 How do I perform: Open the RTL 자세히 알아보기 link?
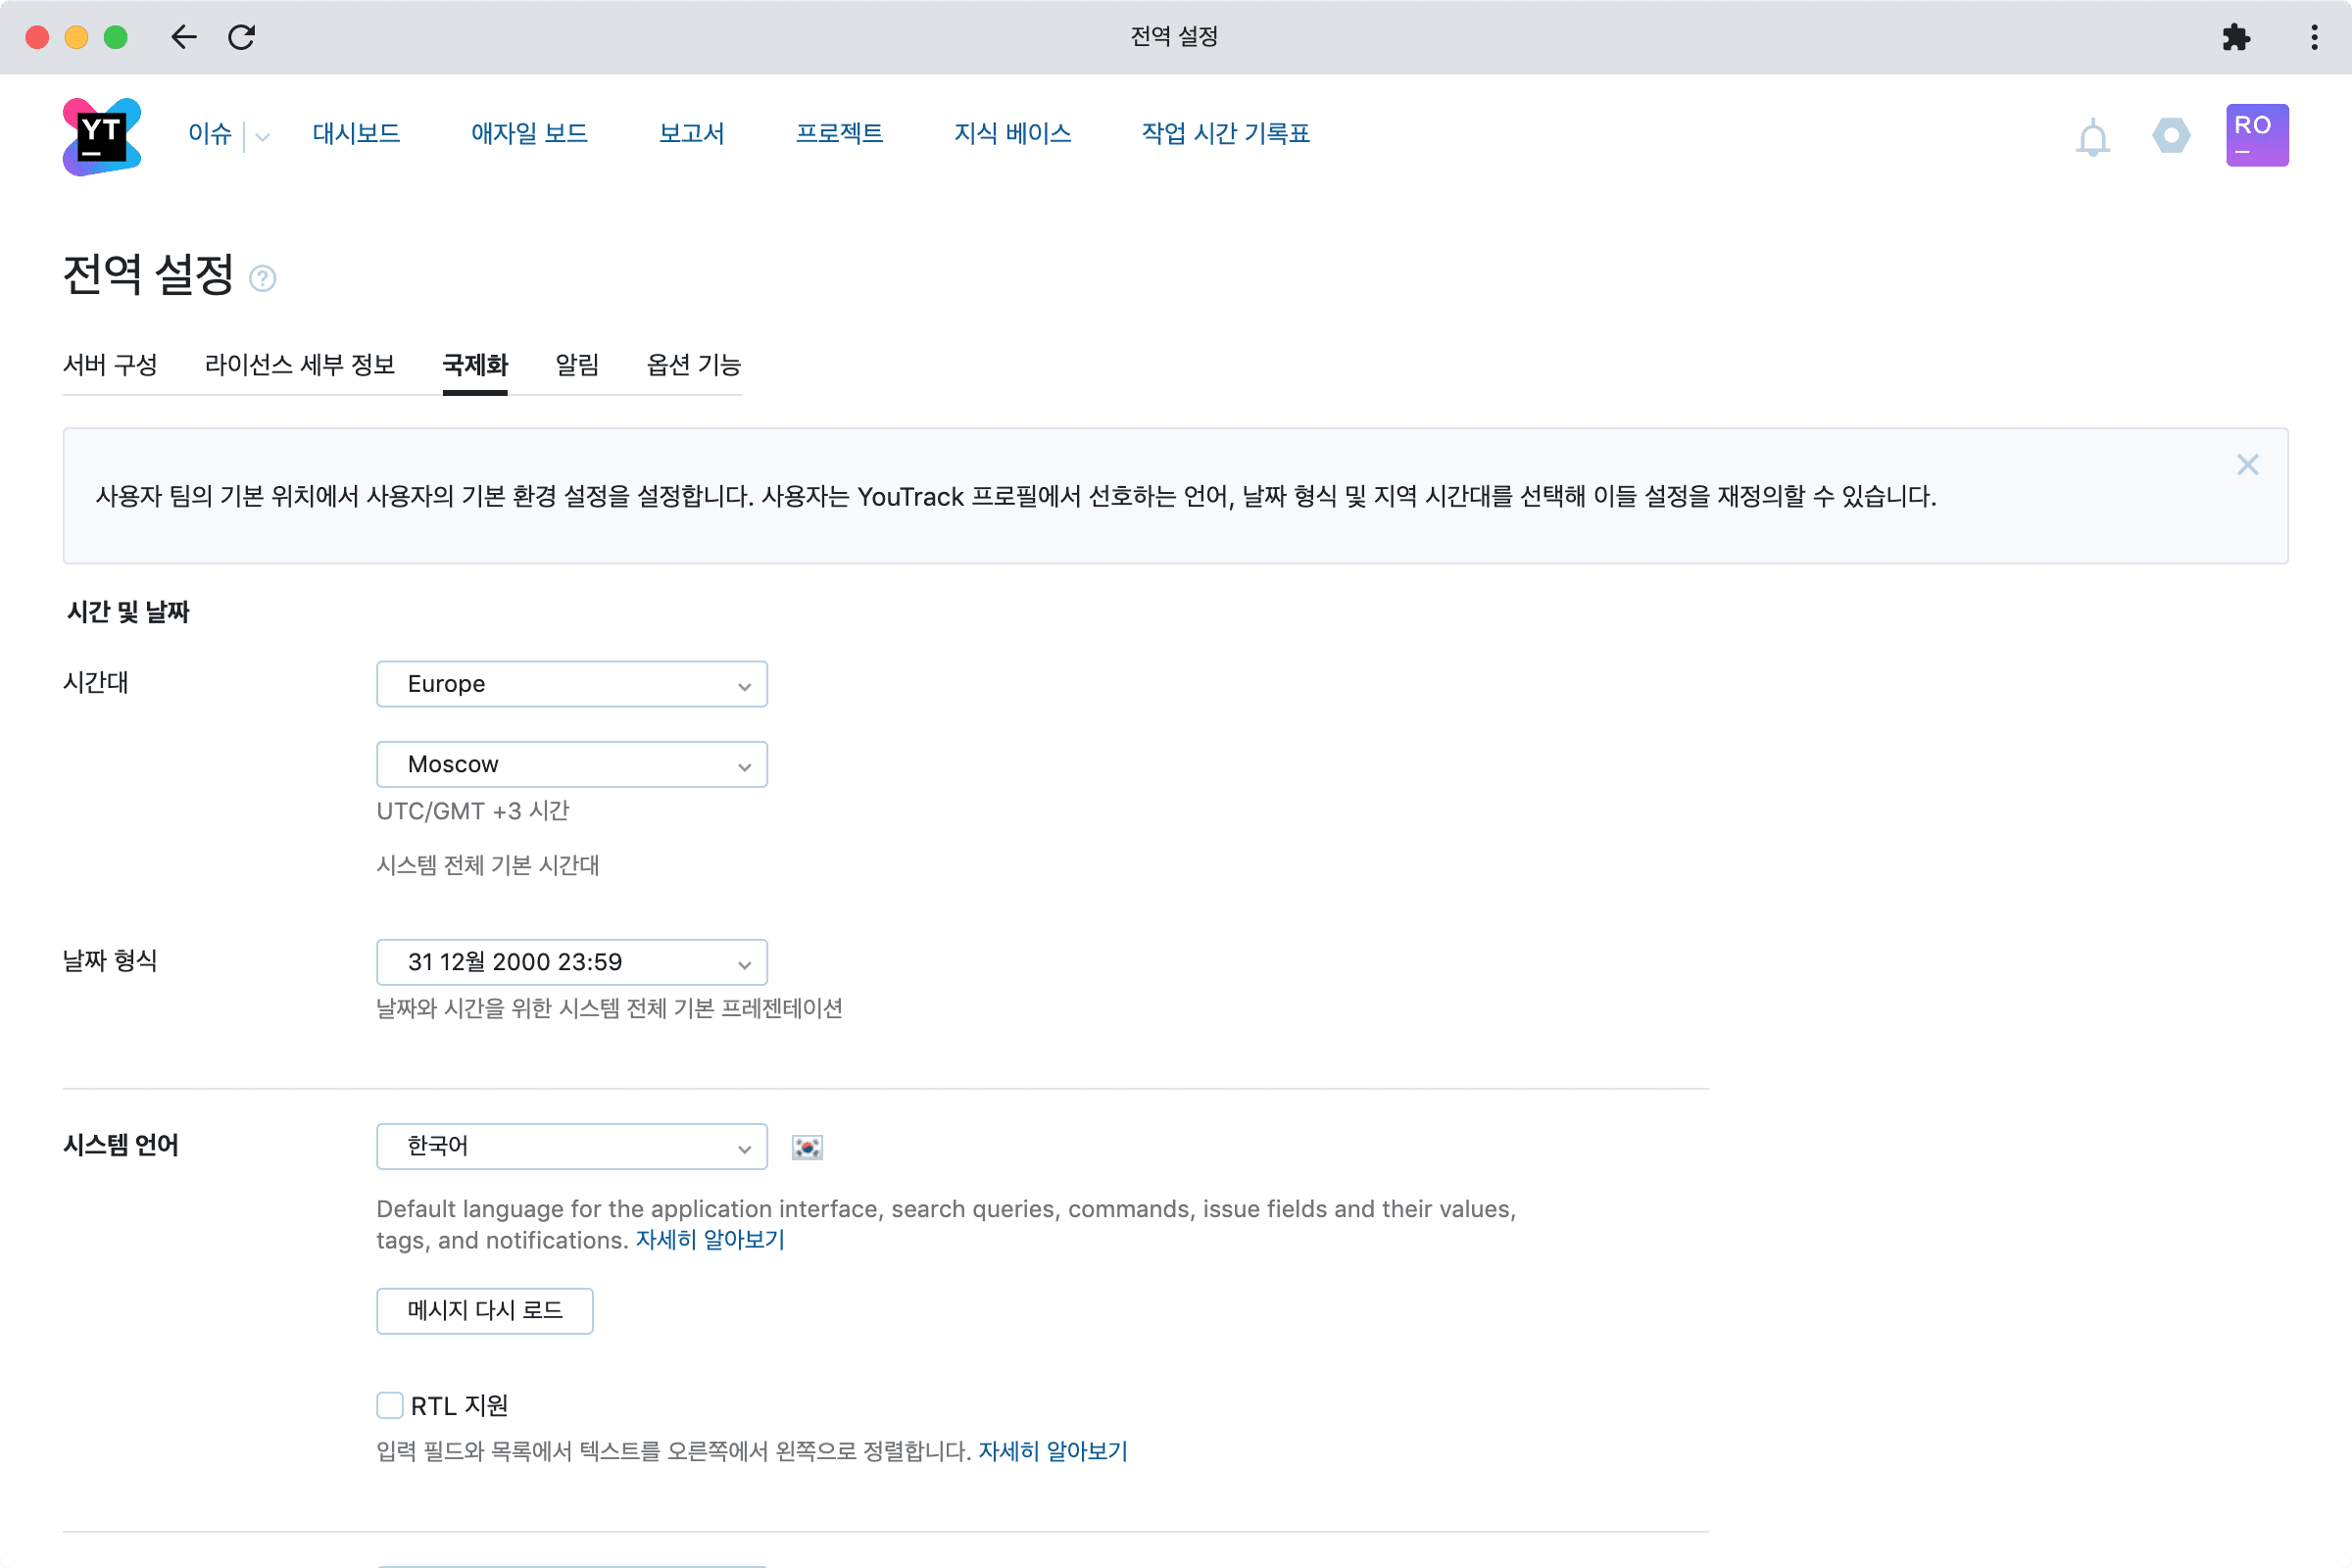[1052, 1451]
